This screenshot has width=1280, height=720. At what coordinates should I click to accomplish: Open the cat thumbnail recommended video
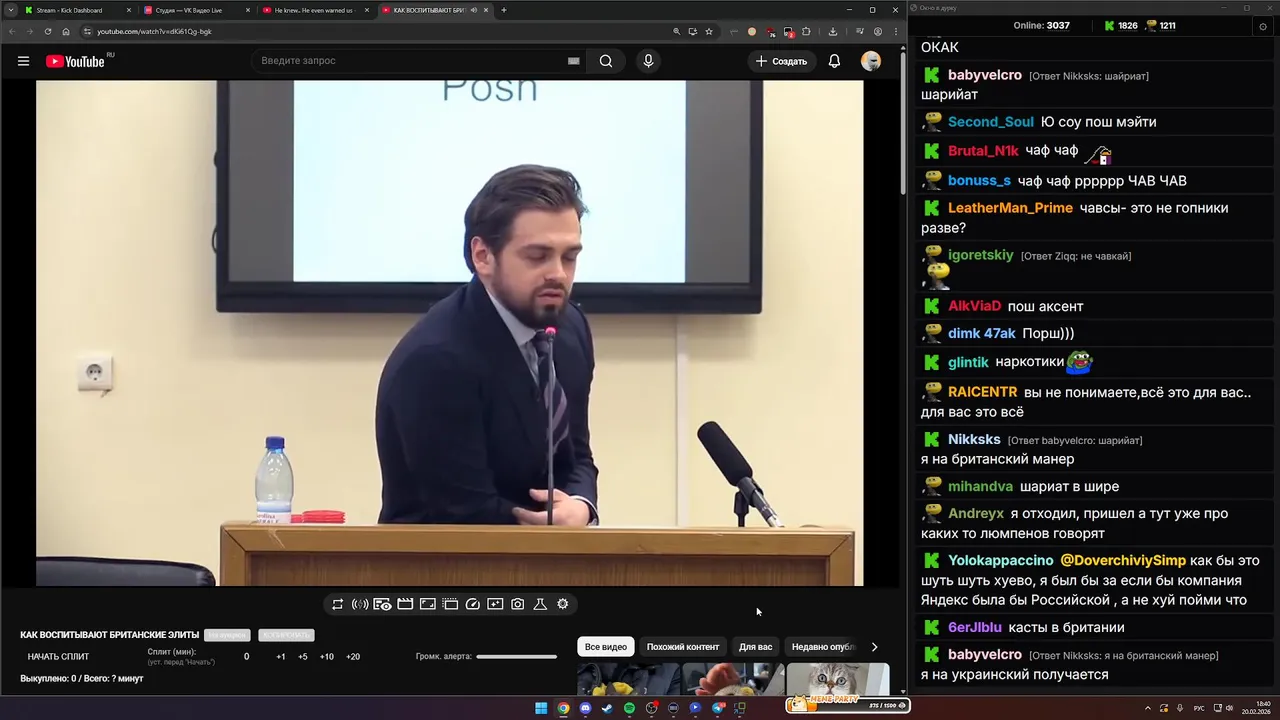838,679
